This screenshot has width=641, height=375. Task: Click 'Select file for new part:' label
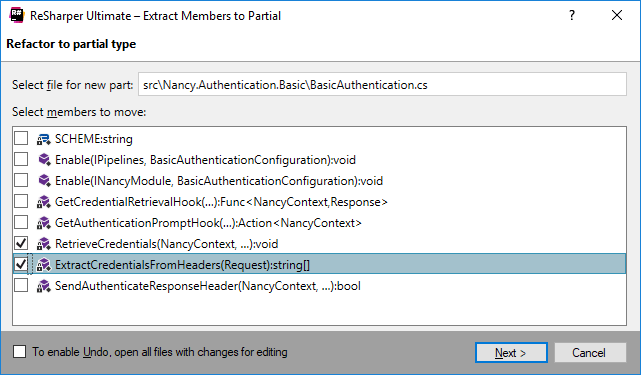pyautogui.click(x=72, y=85)
